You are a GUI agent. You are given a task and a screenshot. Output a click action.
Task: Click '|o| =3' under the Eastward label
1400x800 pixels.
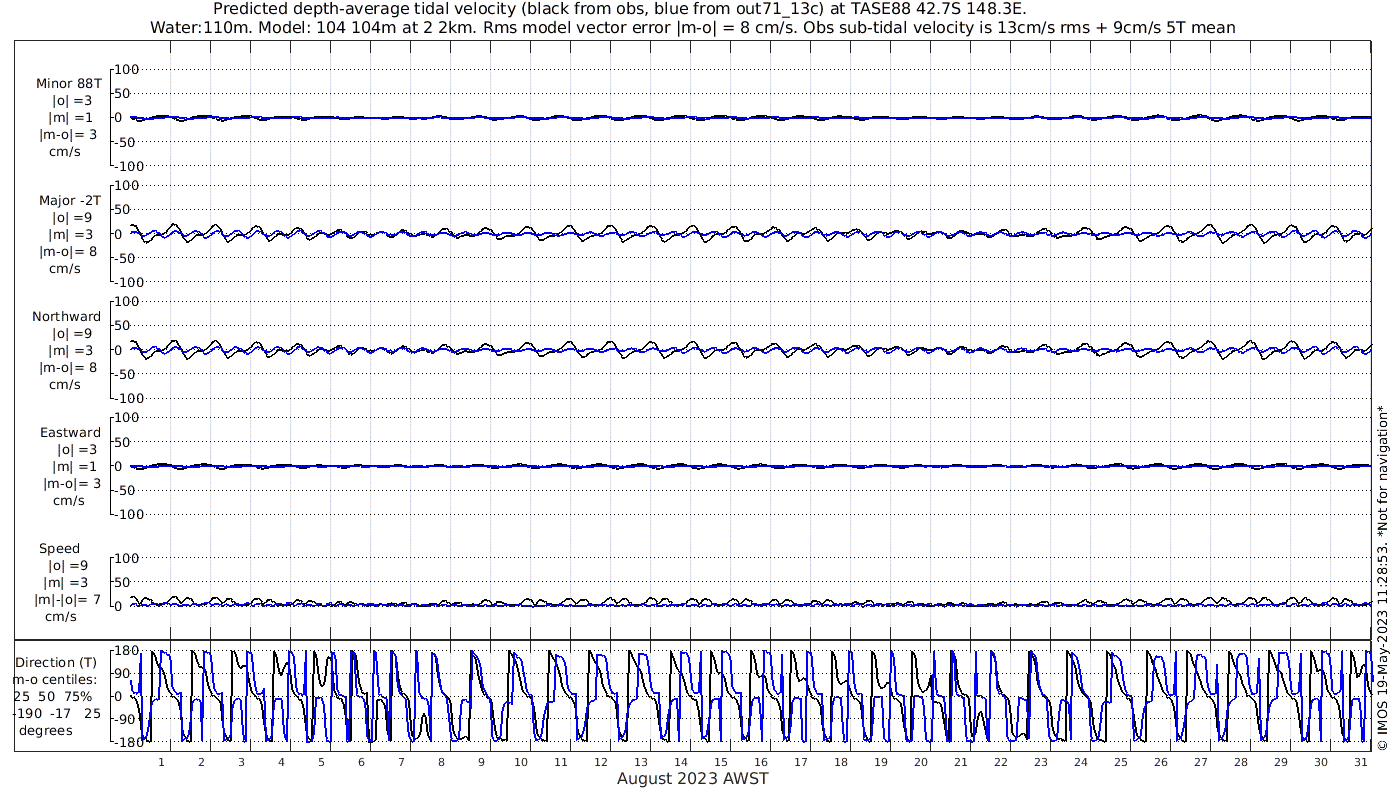pos(76,450)
